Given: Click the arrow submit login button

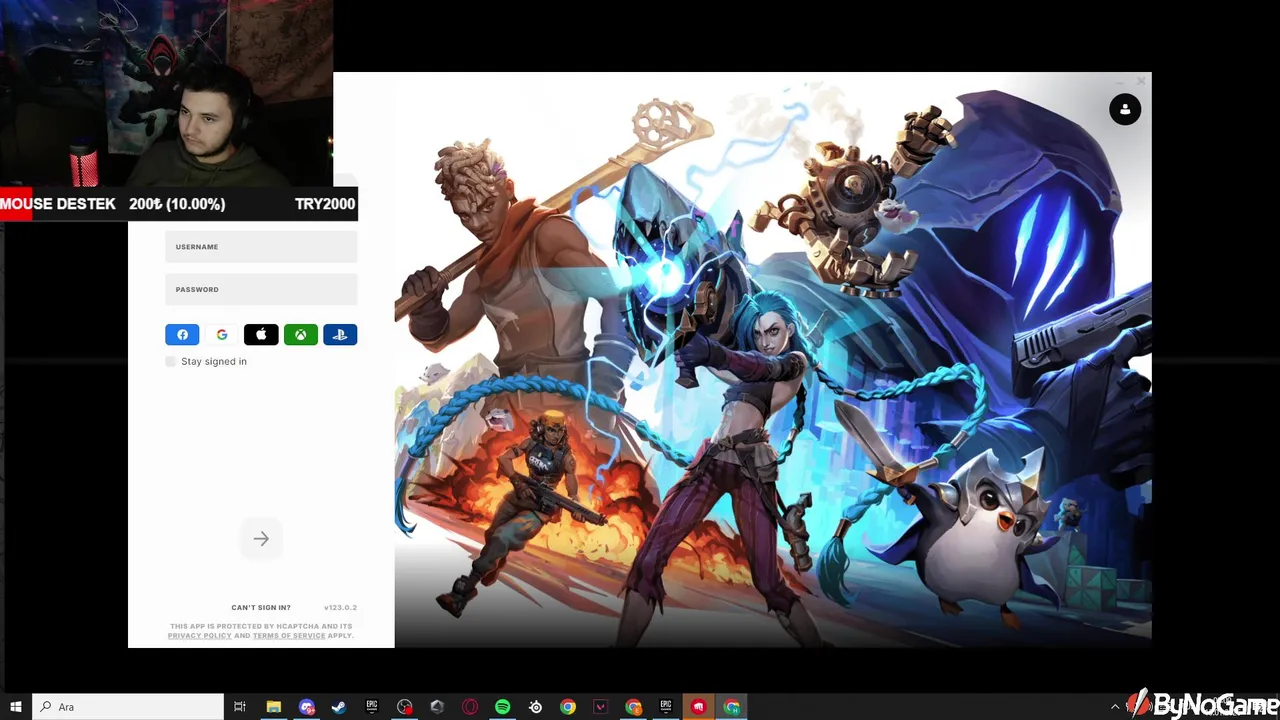Looking at the screenshot, I should point(261,539).
